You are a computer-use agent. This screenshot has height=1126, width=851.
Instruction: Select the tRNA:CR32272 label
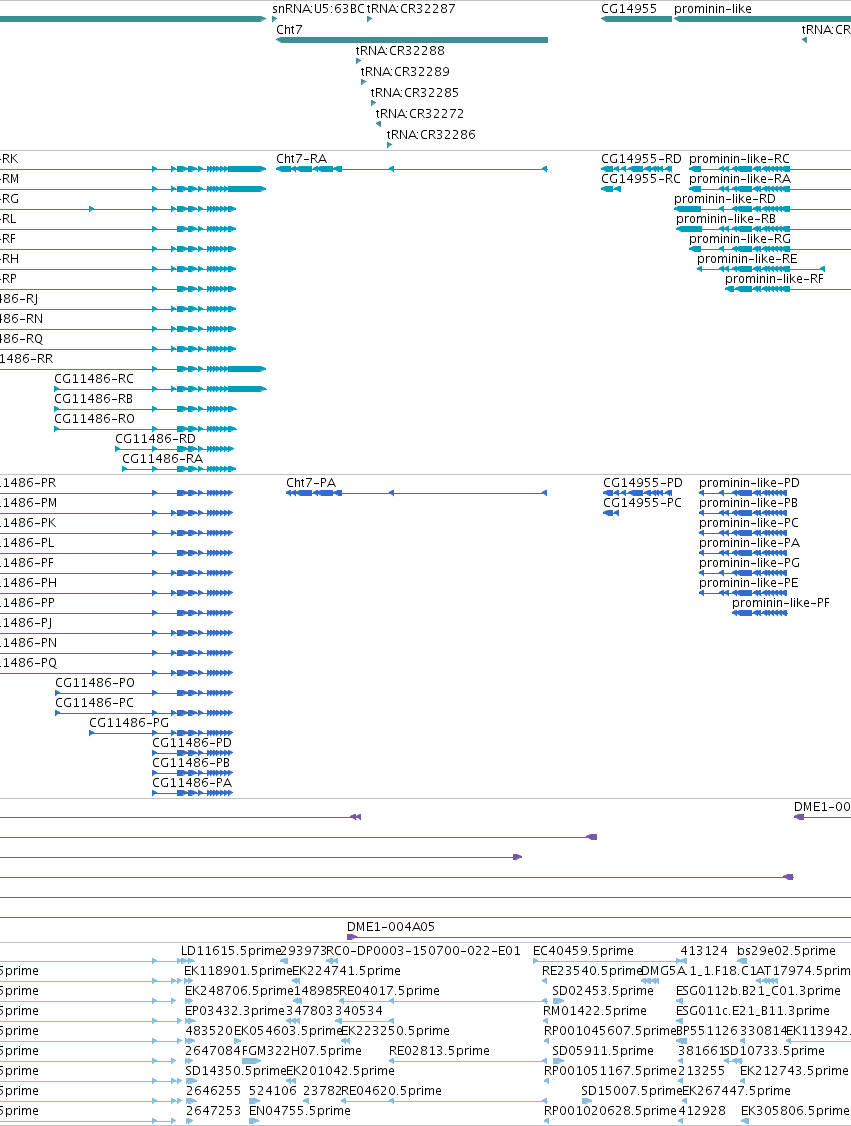(x=419, y=113)
